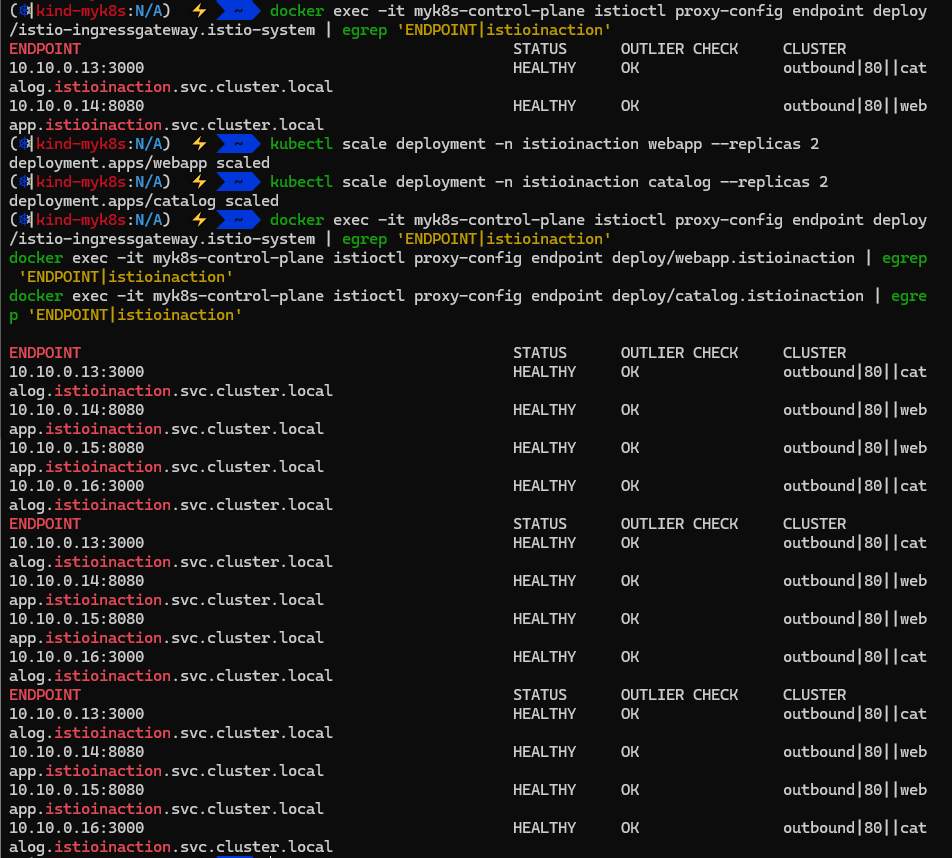This screenshot has width=952, height=858.
Task: Click CLUSTER header in the bottommost table
Action: click(x=814, y=695)
